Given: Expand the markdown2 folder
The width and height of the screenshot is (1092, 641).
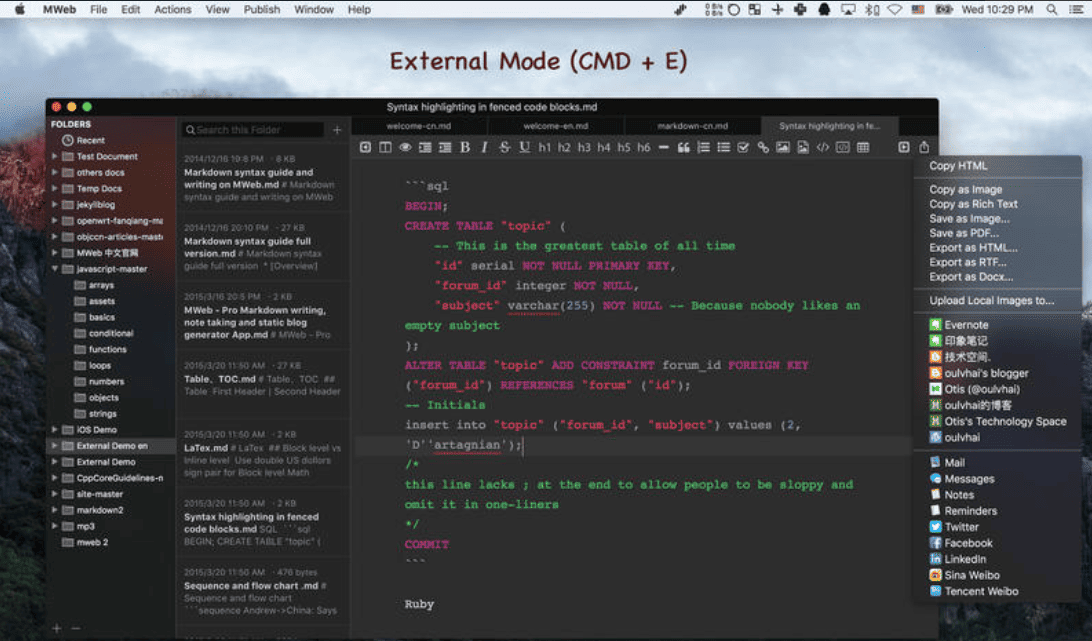Looking at the screenshot, I should click(54, 510).
